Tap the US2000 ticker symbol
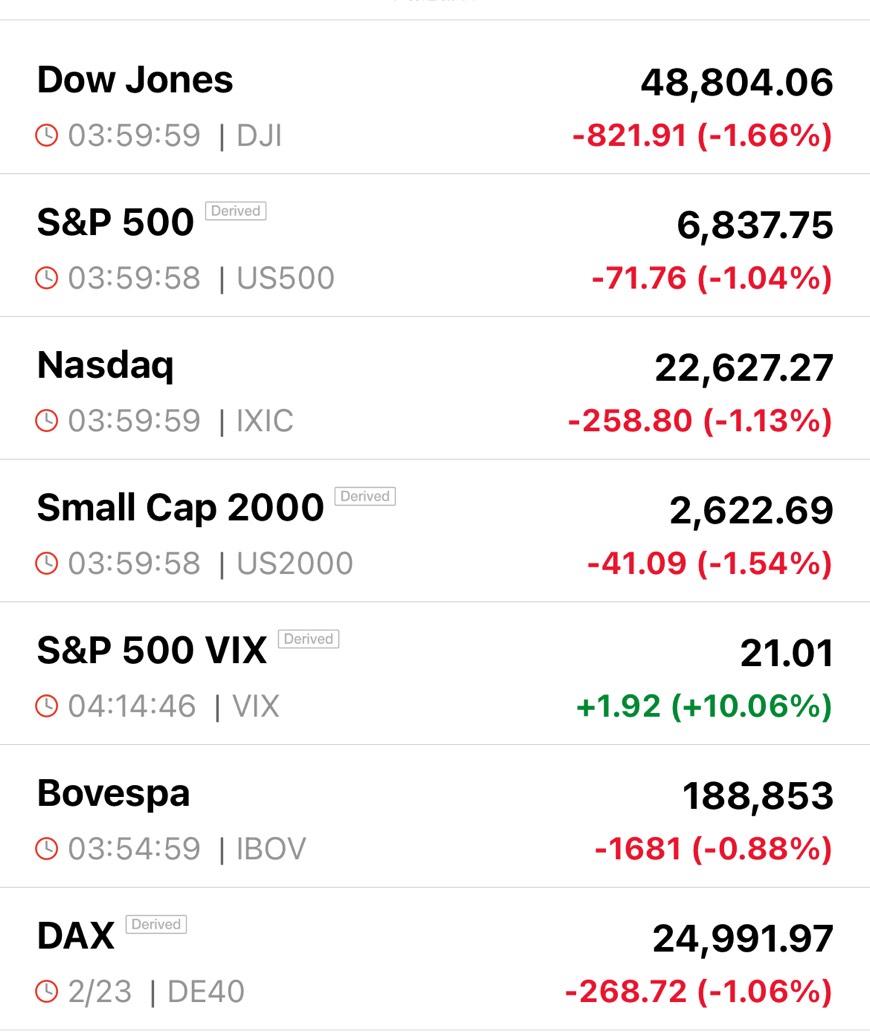Image resolution: width=870 pixels, height=1034 pixels. [x=295, y=564]
